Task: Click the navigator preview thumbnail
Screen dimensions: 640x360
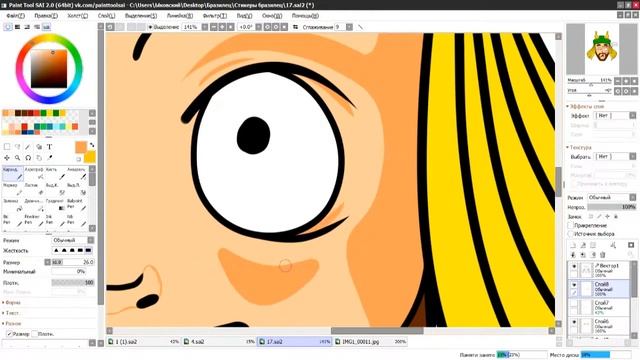Action: click(602, 49)
